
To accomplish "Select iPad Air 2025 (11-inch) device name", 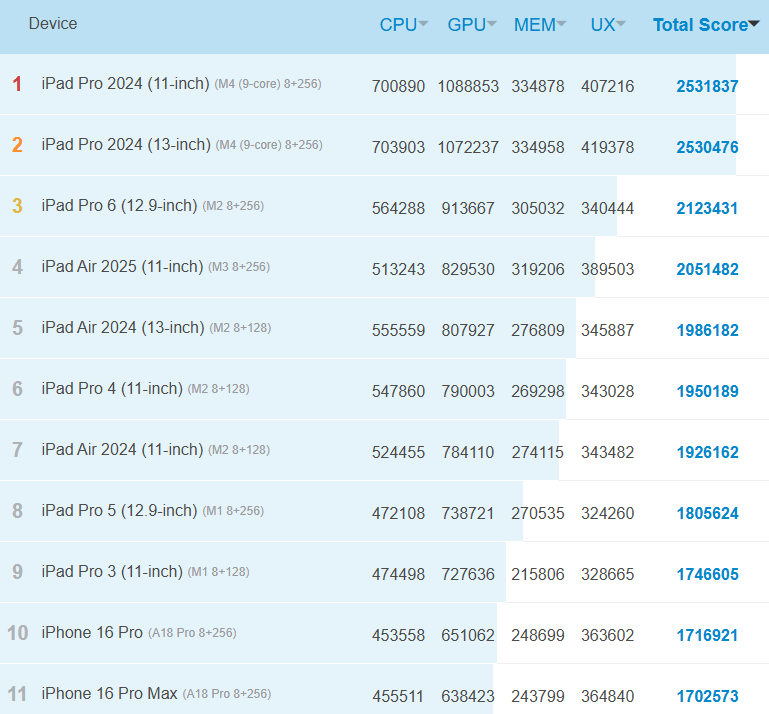I will tap(122, 266).
